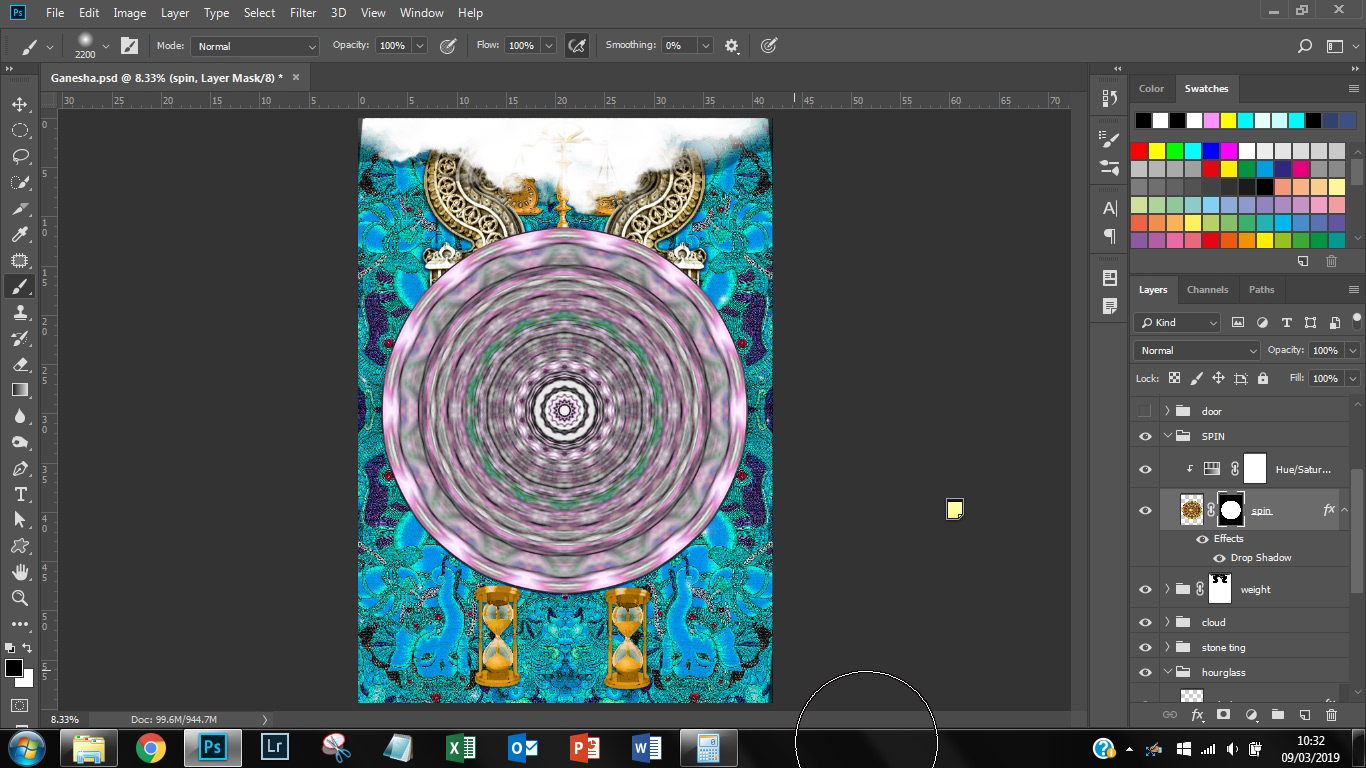
Task: Toggle airbrush-style build-up effects
Action: click(x=577, y=46)
